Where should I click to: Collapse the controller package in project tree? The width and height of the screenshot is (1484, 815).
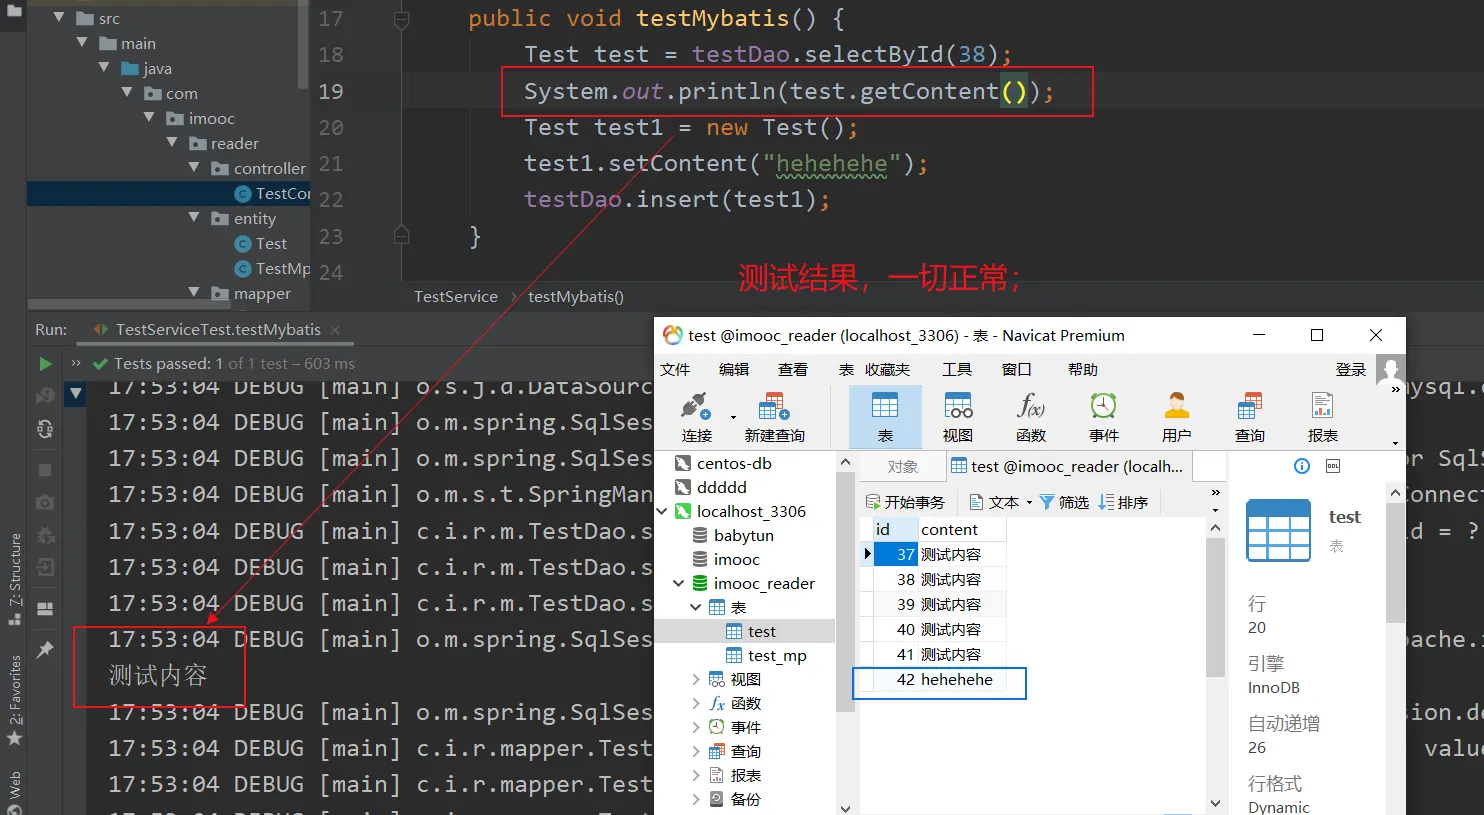[194, 168]
